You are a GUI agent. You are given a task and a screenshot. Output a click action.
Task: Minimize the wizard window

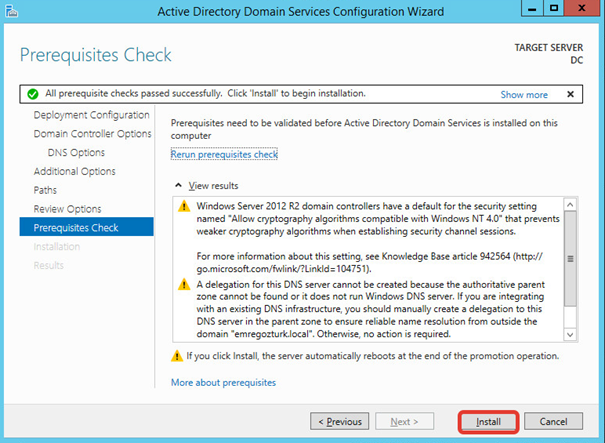click(532, 8)
